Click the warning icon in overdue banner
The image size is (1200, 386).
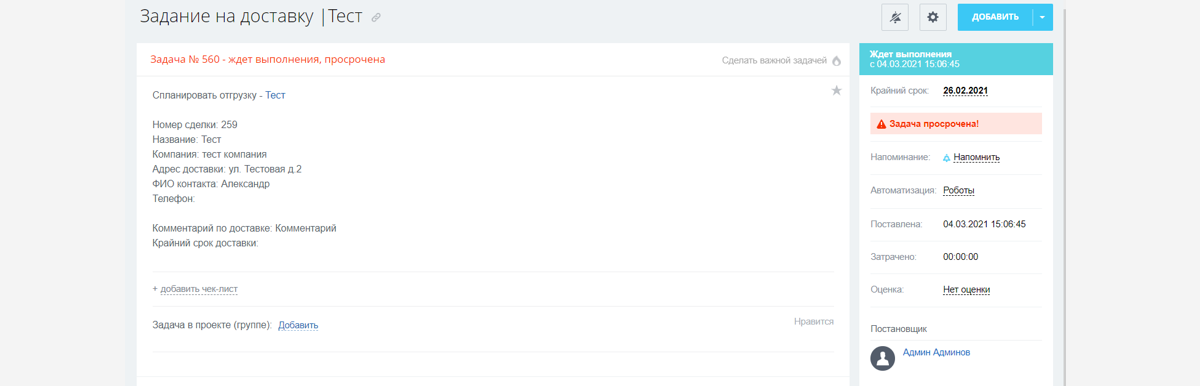(881, 124)
